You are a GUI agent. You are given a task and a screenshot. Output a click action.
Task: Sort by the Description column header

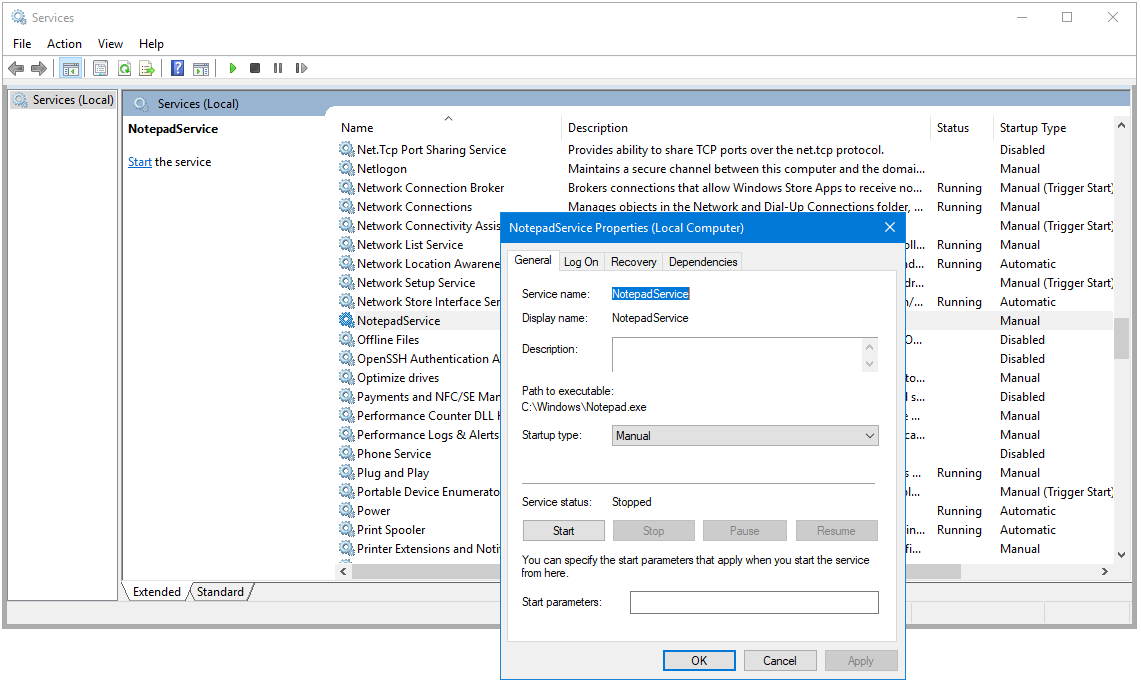[746, 127]
